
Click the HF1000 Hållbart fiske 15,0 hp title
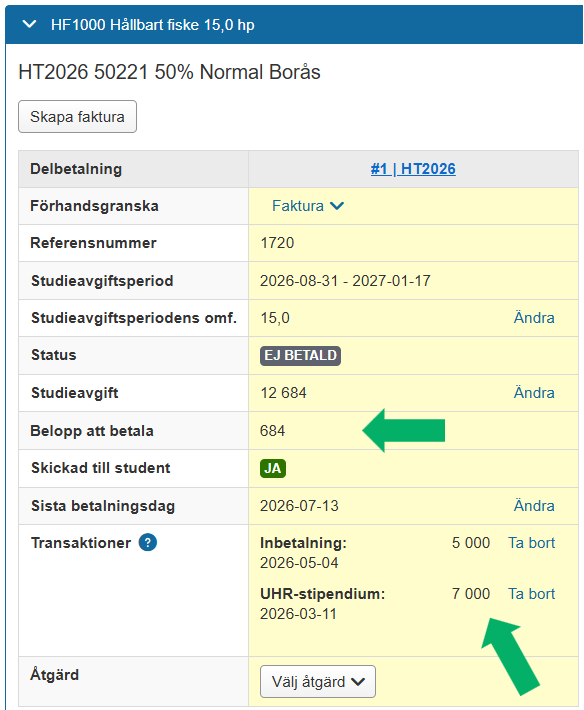(x=153, y=24)
